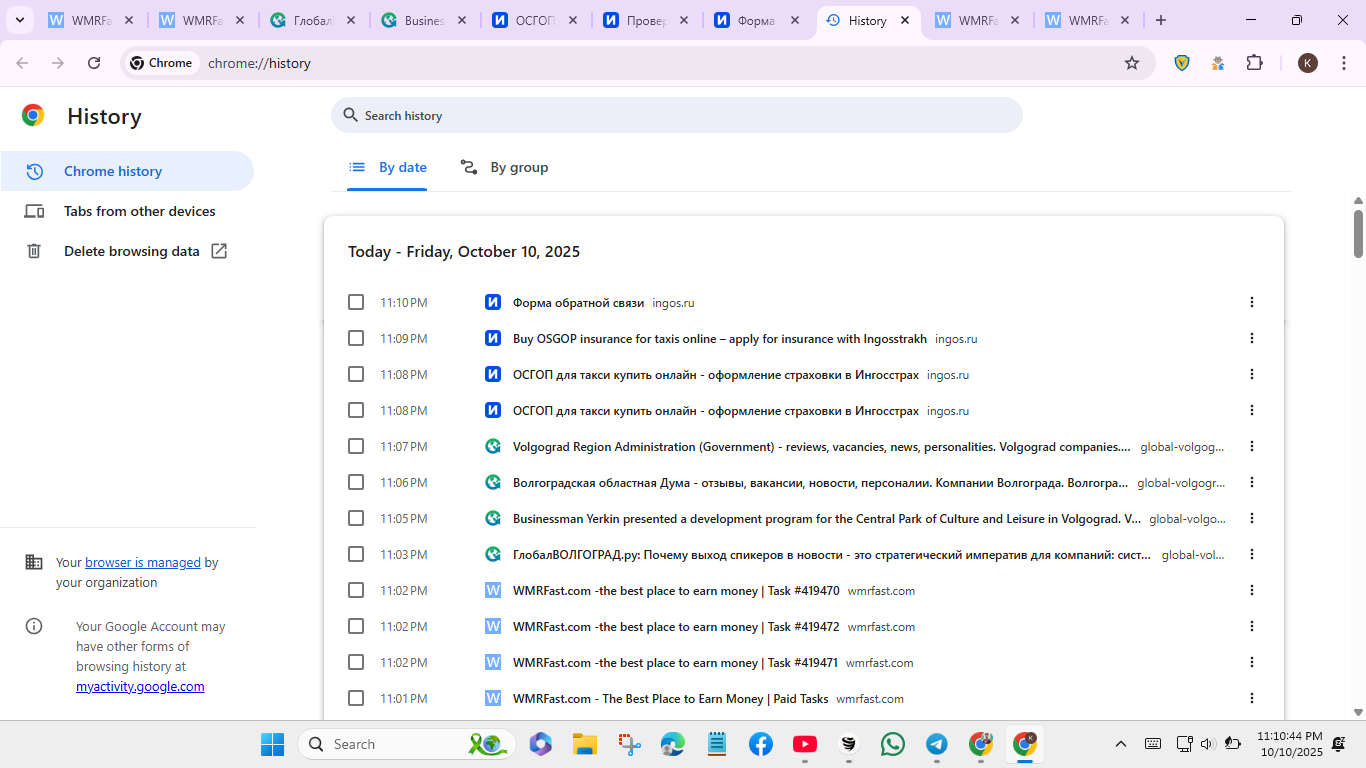Open YouTube from the taskbar
This screenshot has width=1366, height=768.
click(805, 744)
